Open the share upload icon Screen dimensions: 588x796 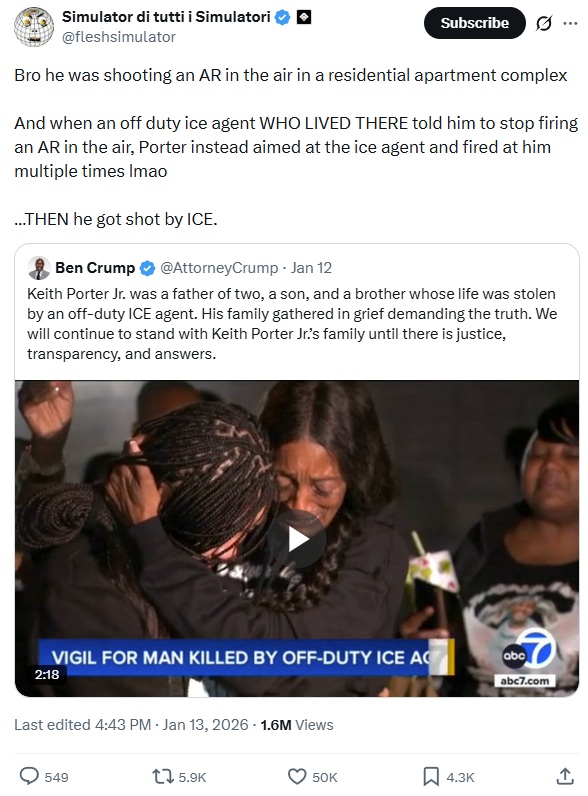[x=565, y=776]
